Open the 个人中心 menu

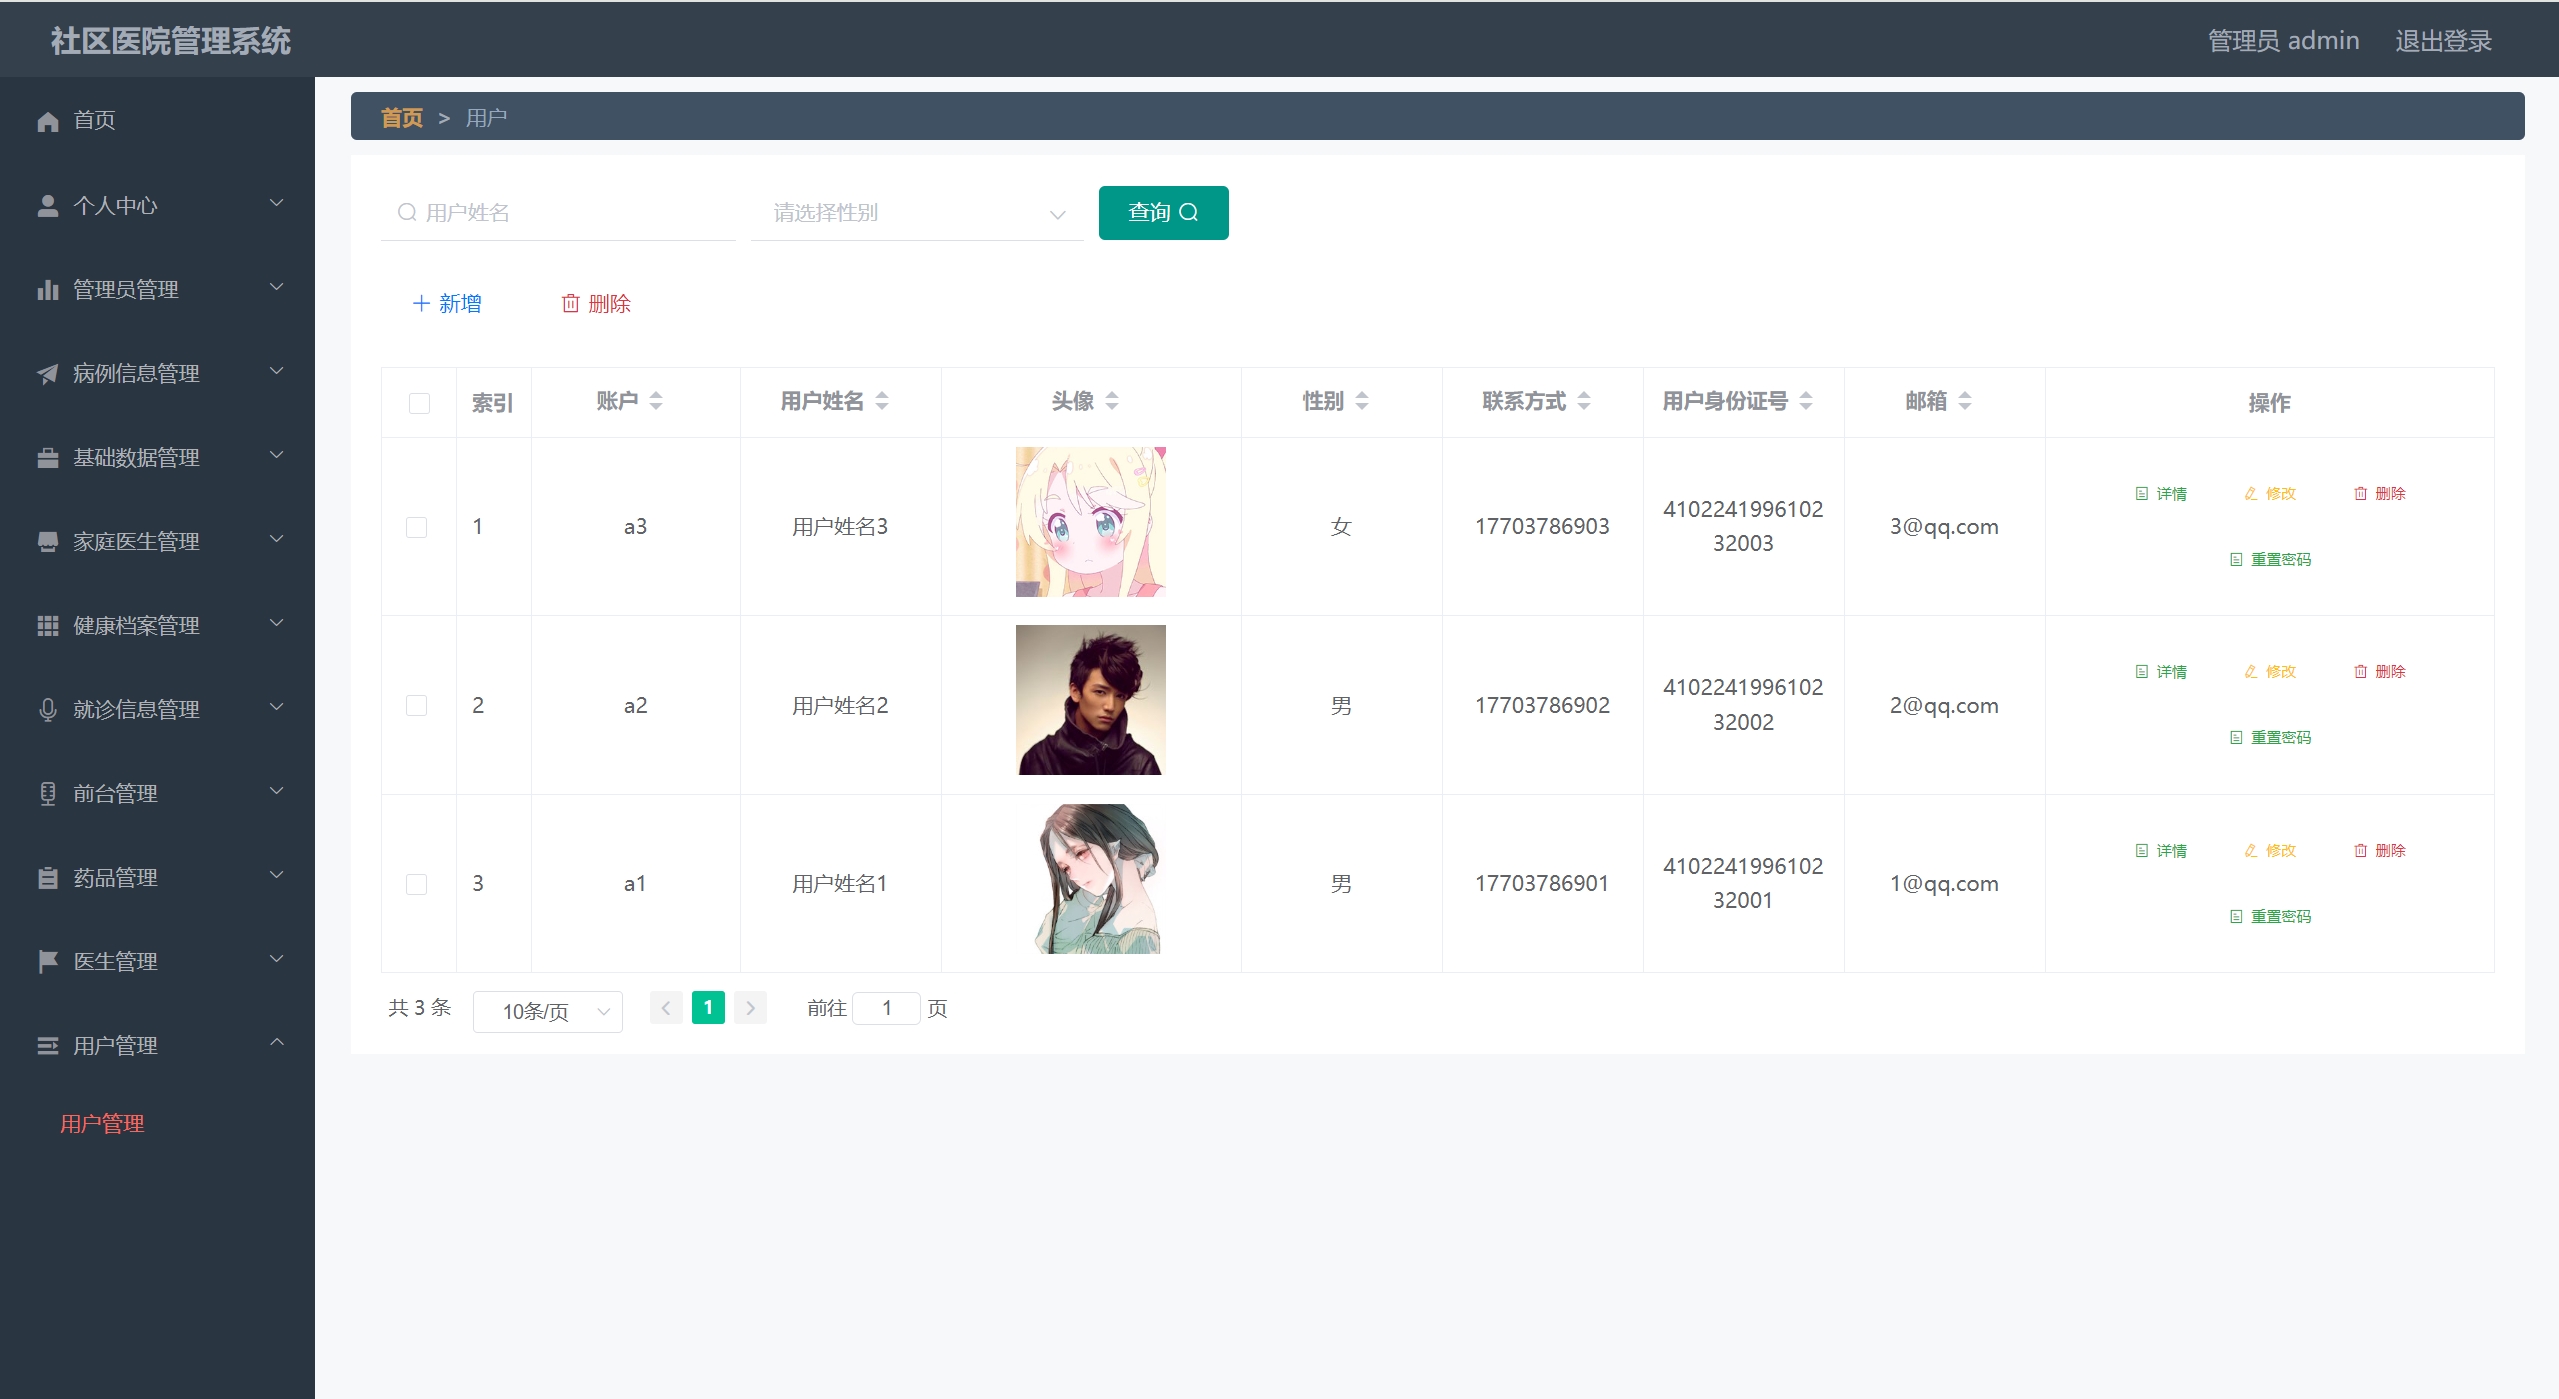point(158,205)
